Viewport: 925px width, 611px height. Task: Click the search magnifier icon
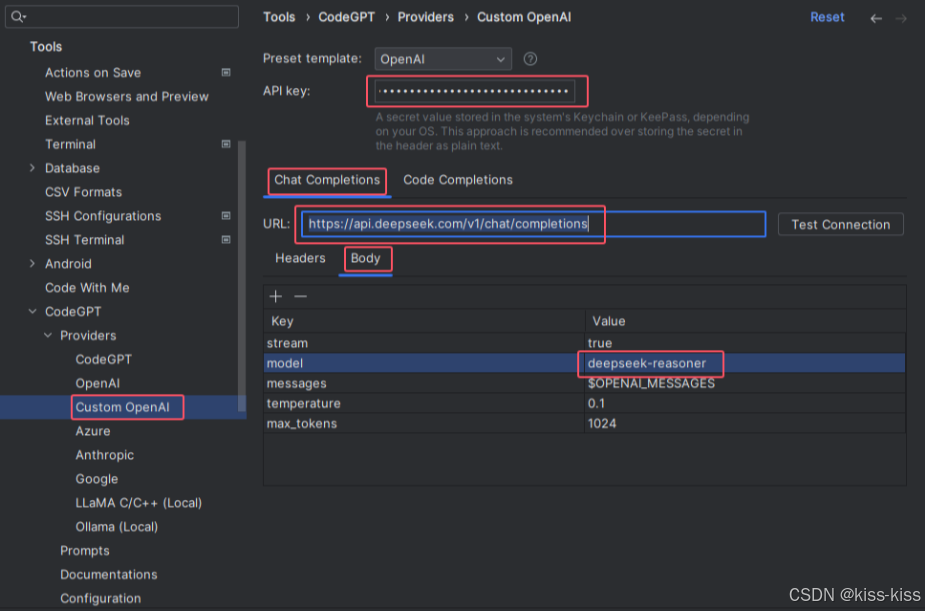point(17,17)
